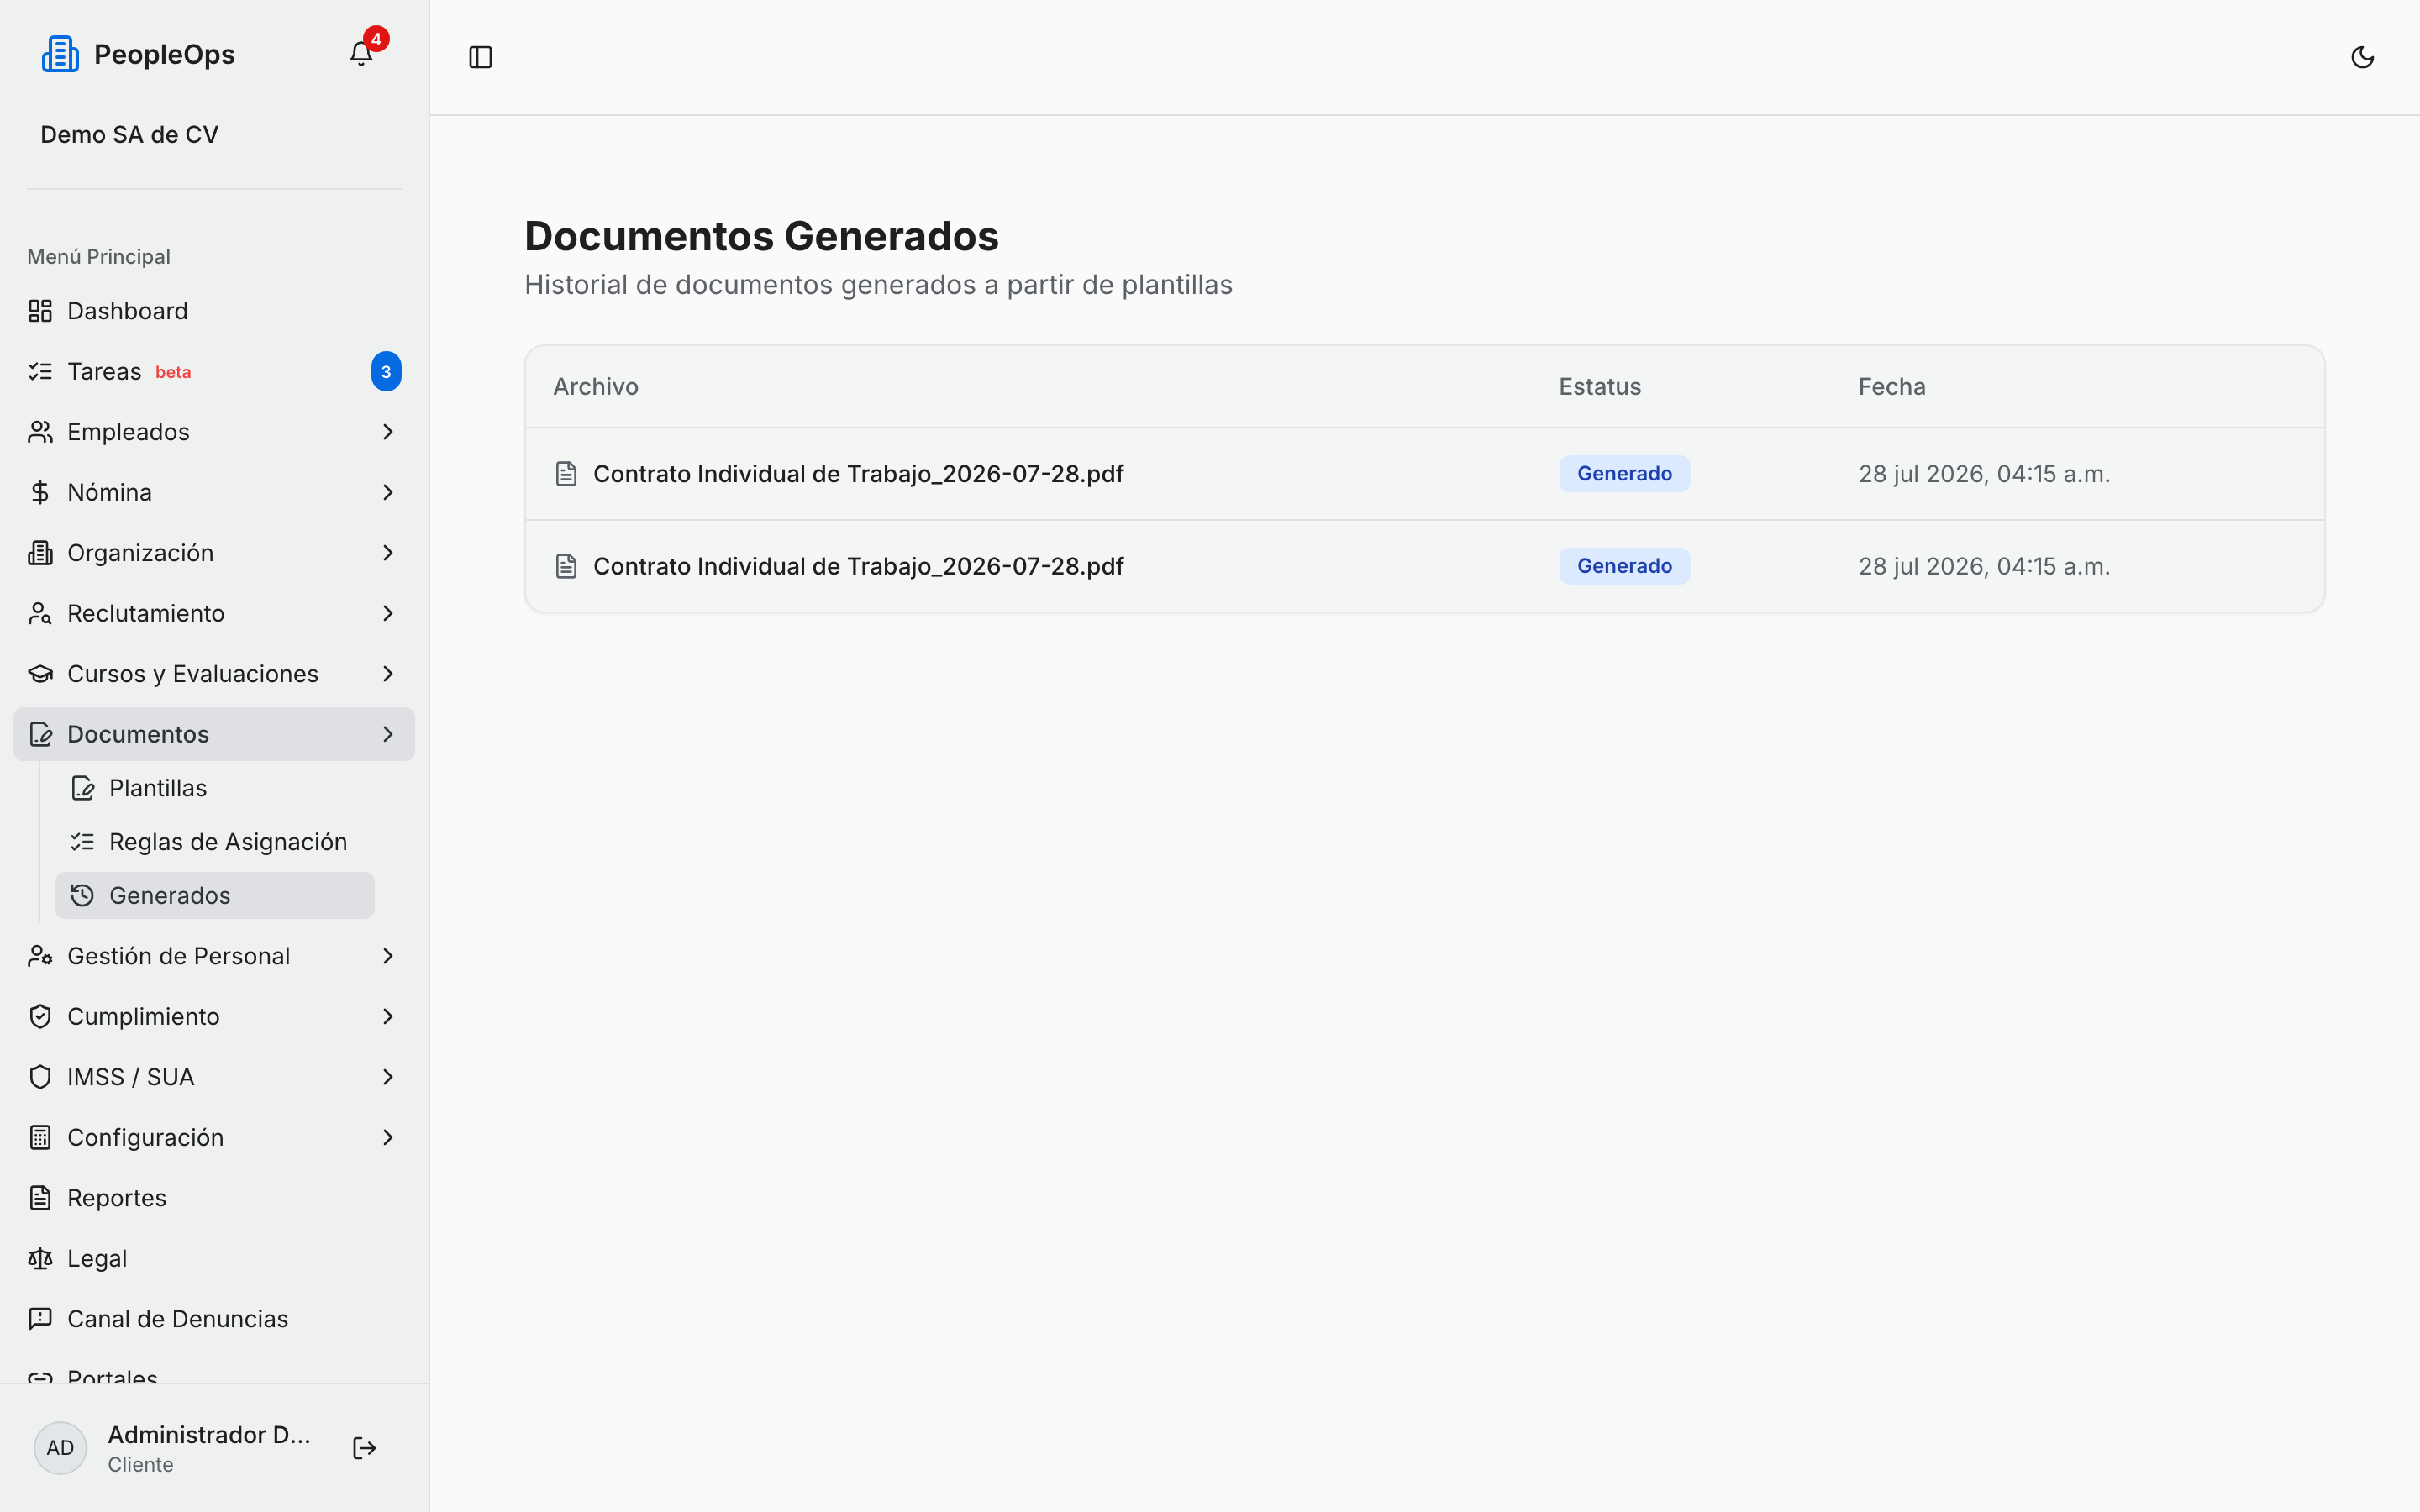The height and width of the screenshot is (1512, 2420).
Task: Click the Empleados people icon
Action: pyautogui.click(x=40, y=432)
